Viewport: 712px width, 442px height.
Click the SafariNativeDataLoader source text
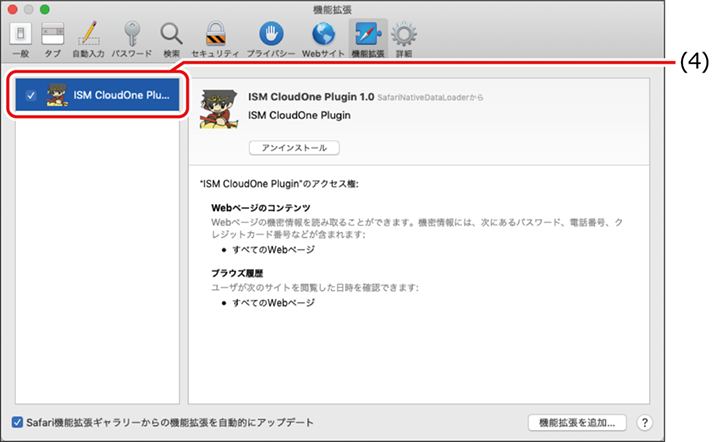(430, 97)
